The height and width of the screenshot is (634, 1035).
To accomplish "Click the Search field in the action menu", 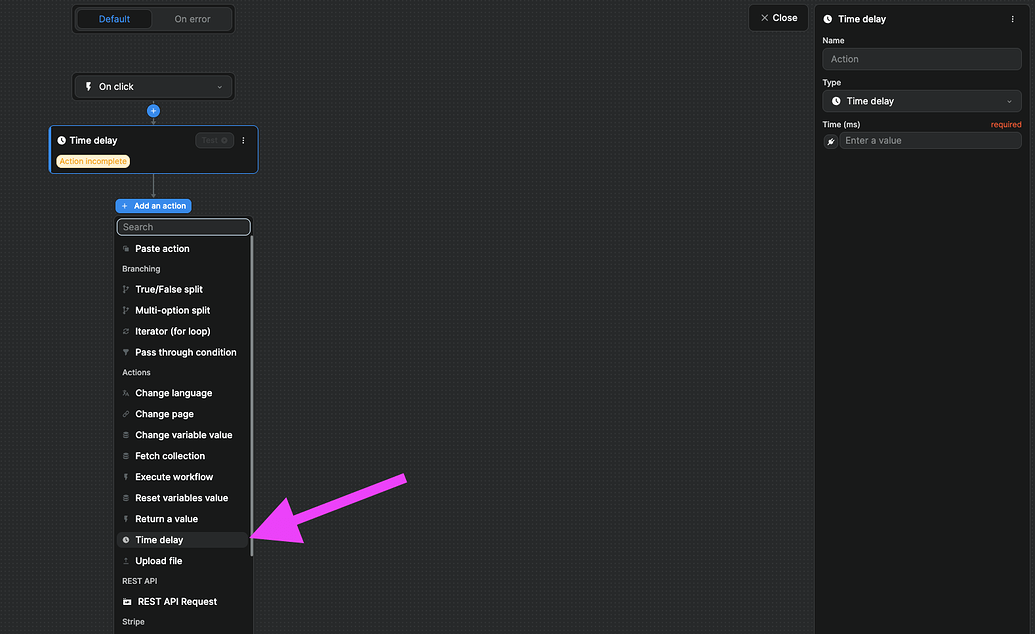I will click(183, 226).
